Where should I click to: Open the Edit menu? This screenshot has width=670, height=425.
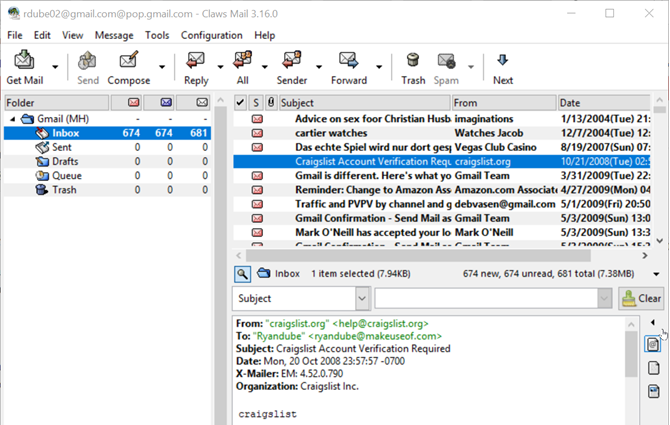(x=42, y=35)
